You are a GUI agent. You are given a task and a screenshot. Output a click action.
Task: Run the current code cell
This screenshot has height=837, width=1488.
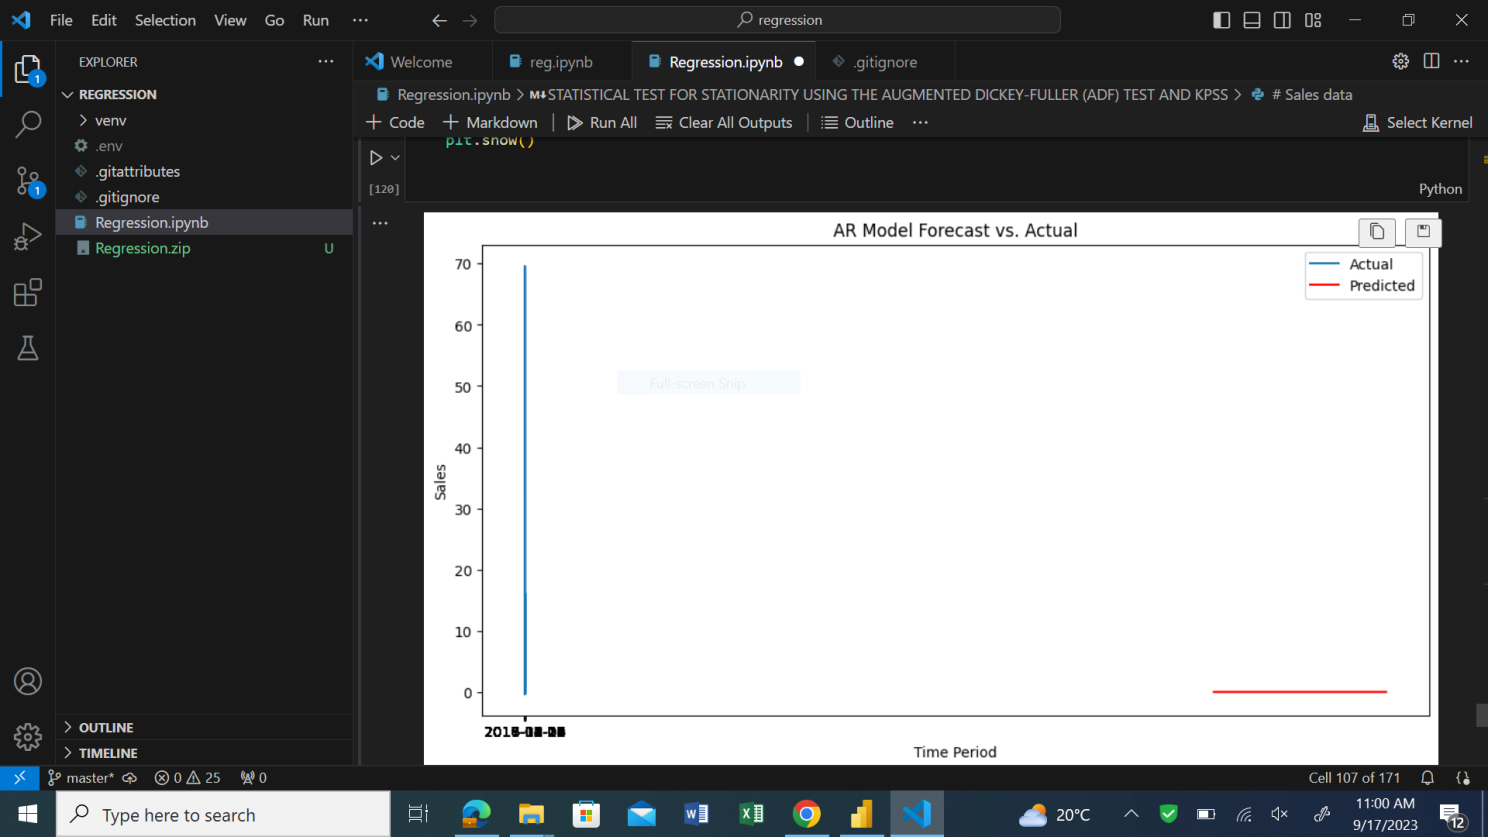[375, 157]
